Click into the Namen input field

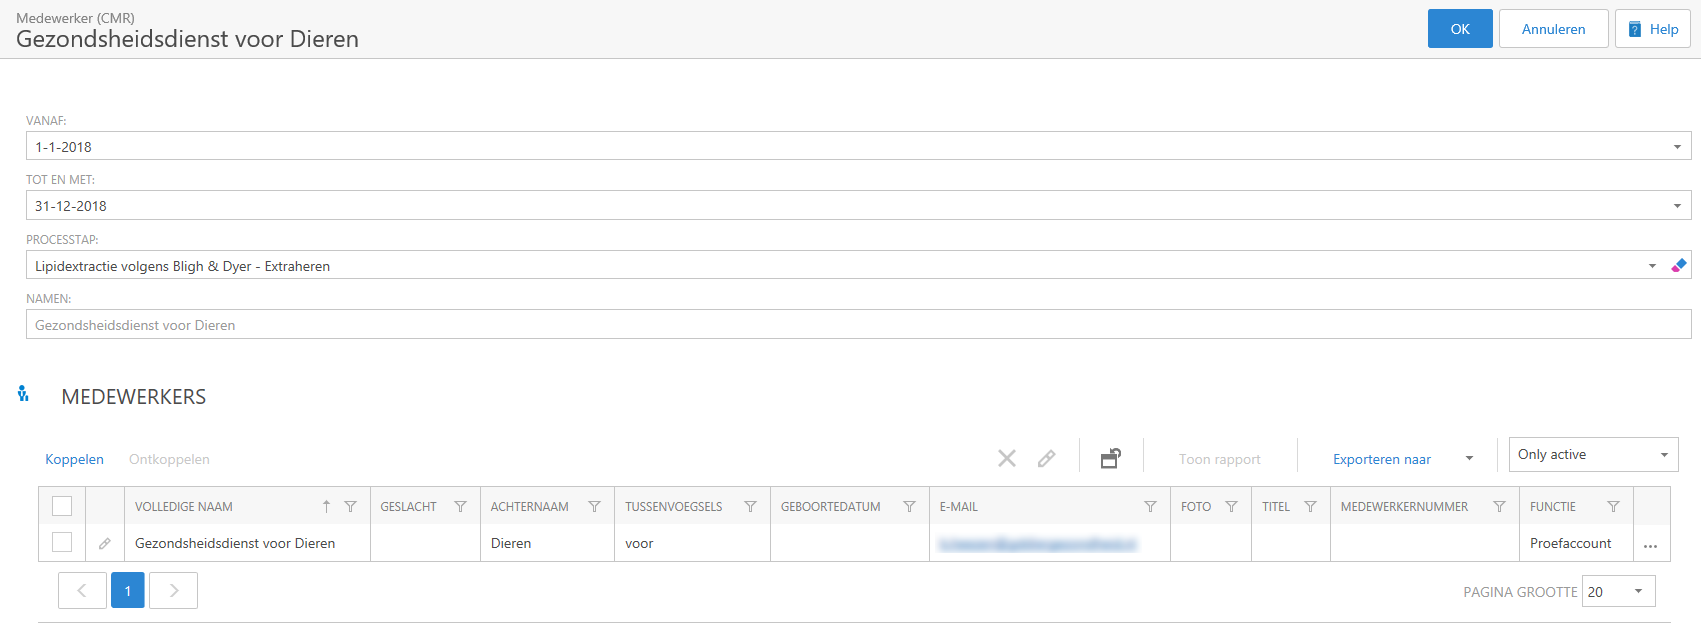858,325
